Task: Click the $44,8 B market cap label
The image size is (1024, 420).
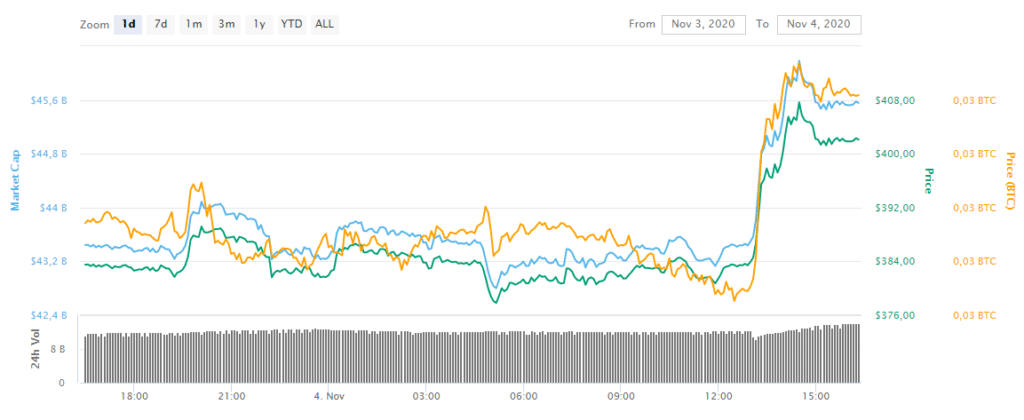Action: pyautogui.click(x=49, y=154)
